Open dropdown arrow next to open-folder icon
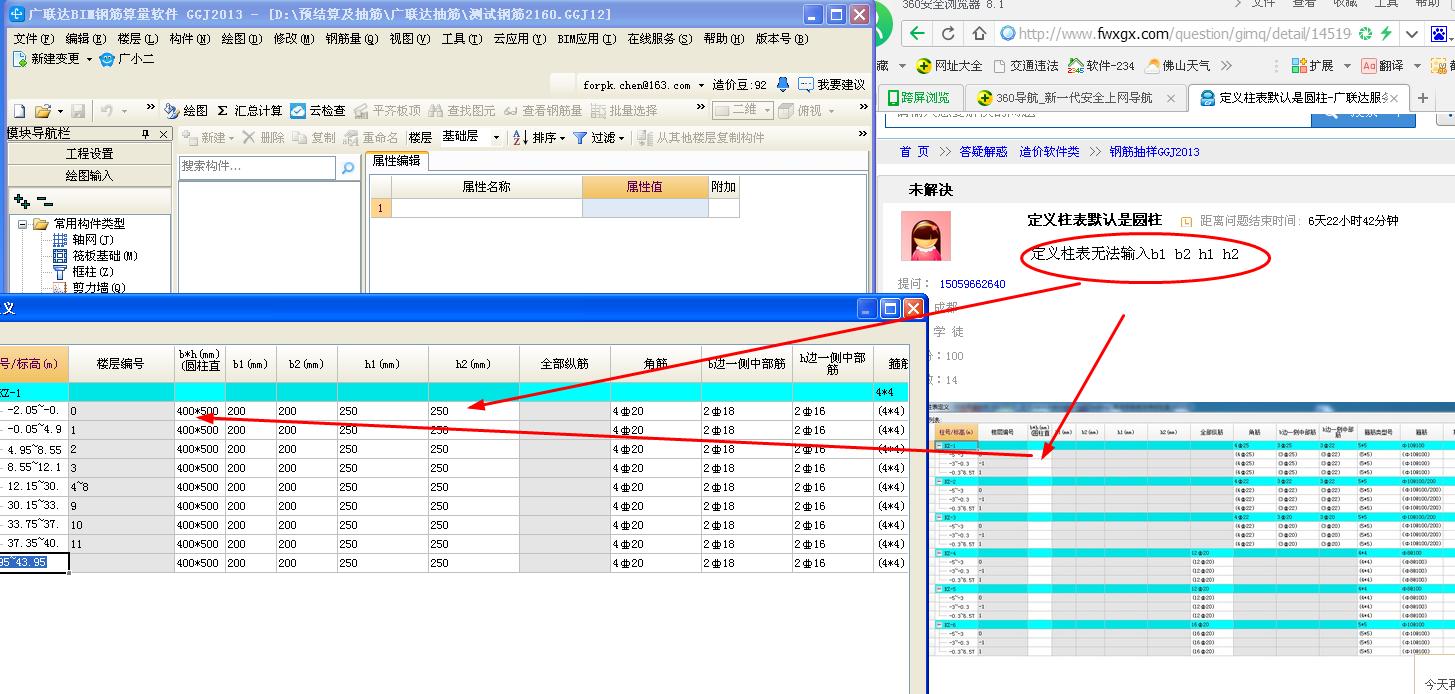The image size is (1455, 694). 59,111
